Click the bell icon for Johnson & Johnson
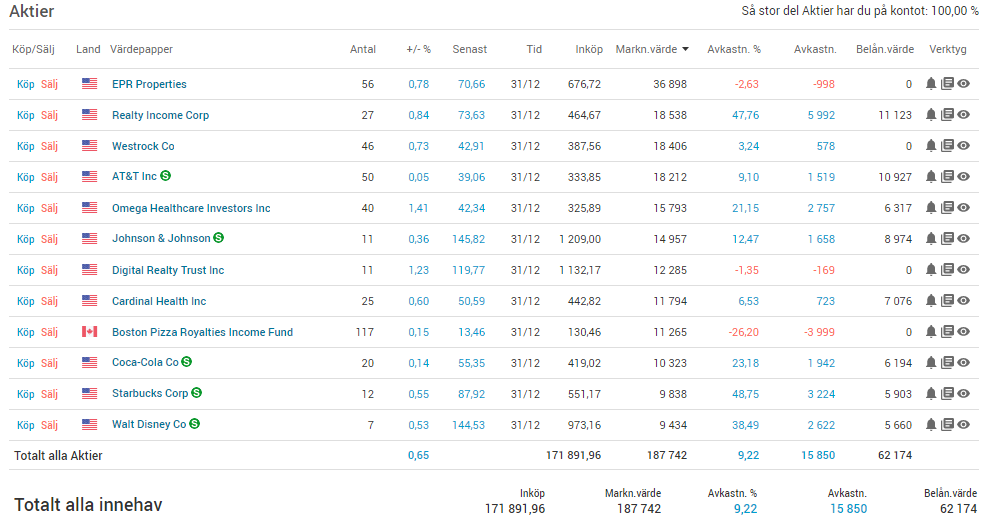 pos(931,239)
